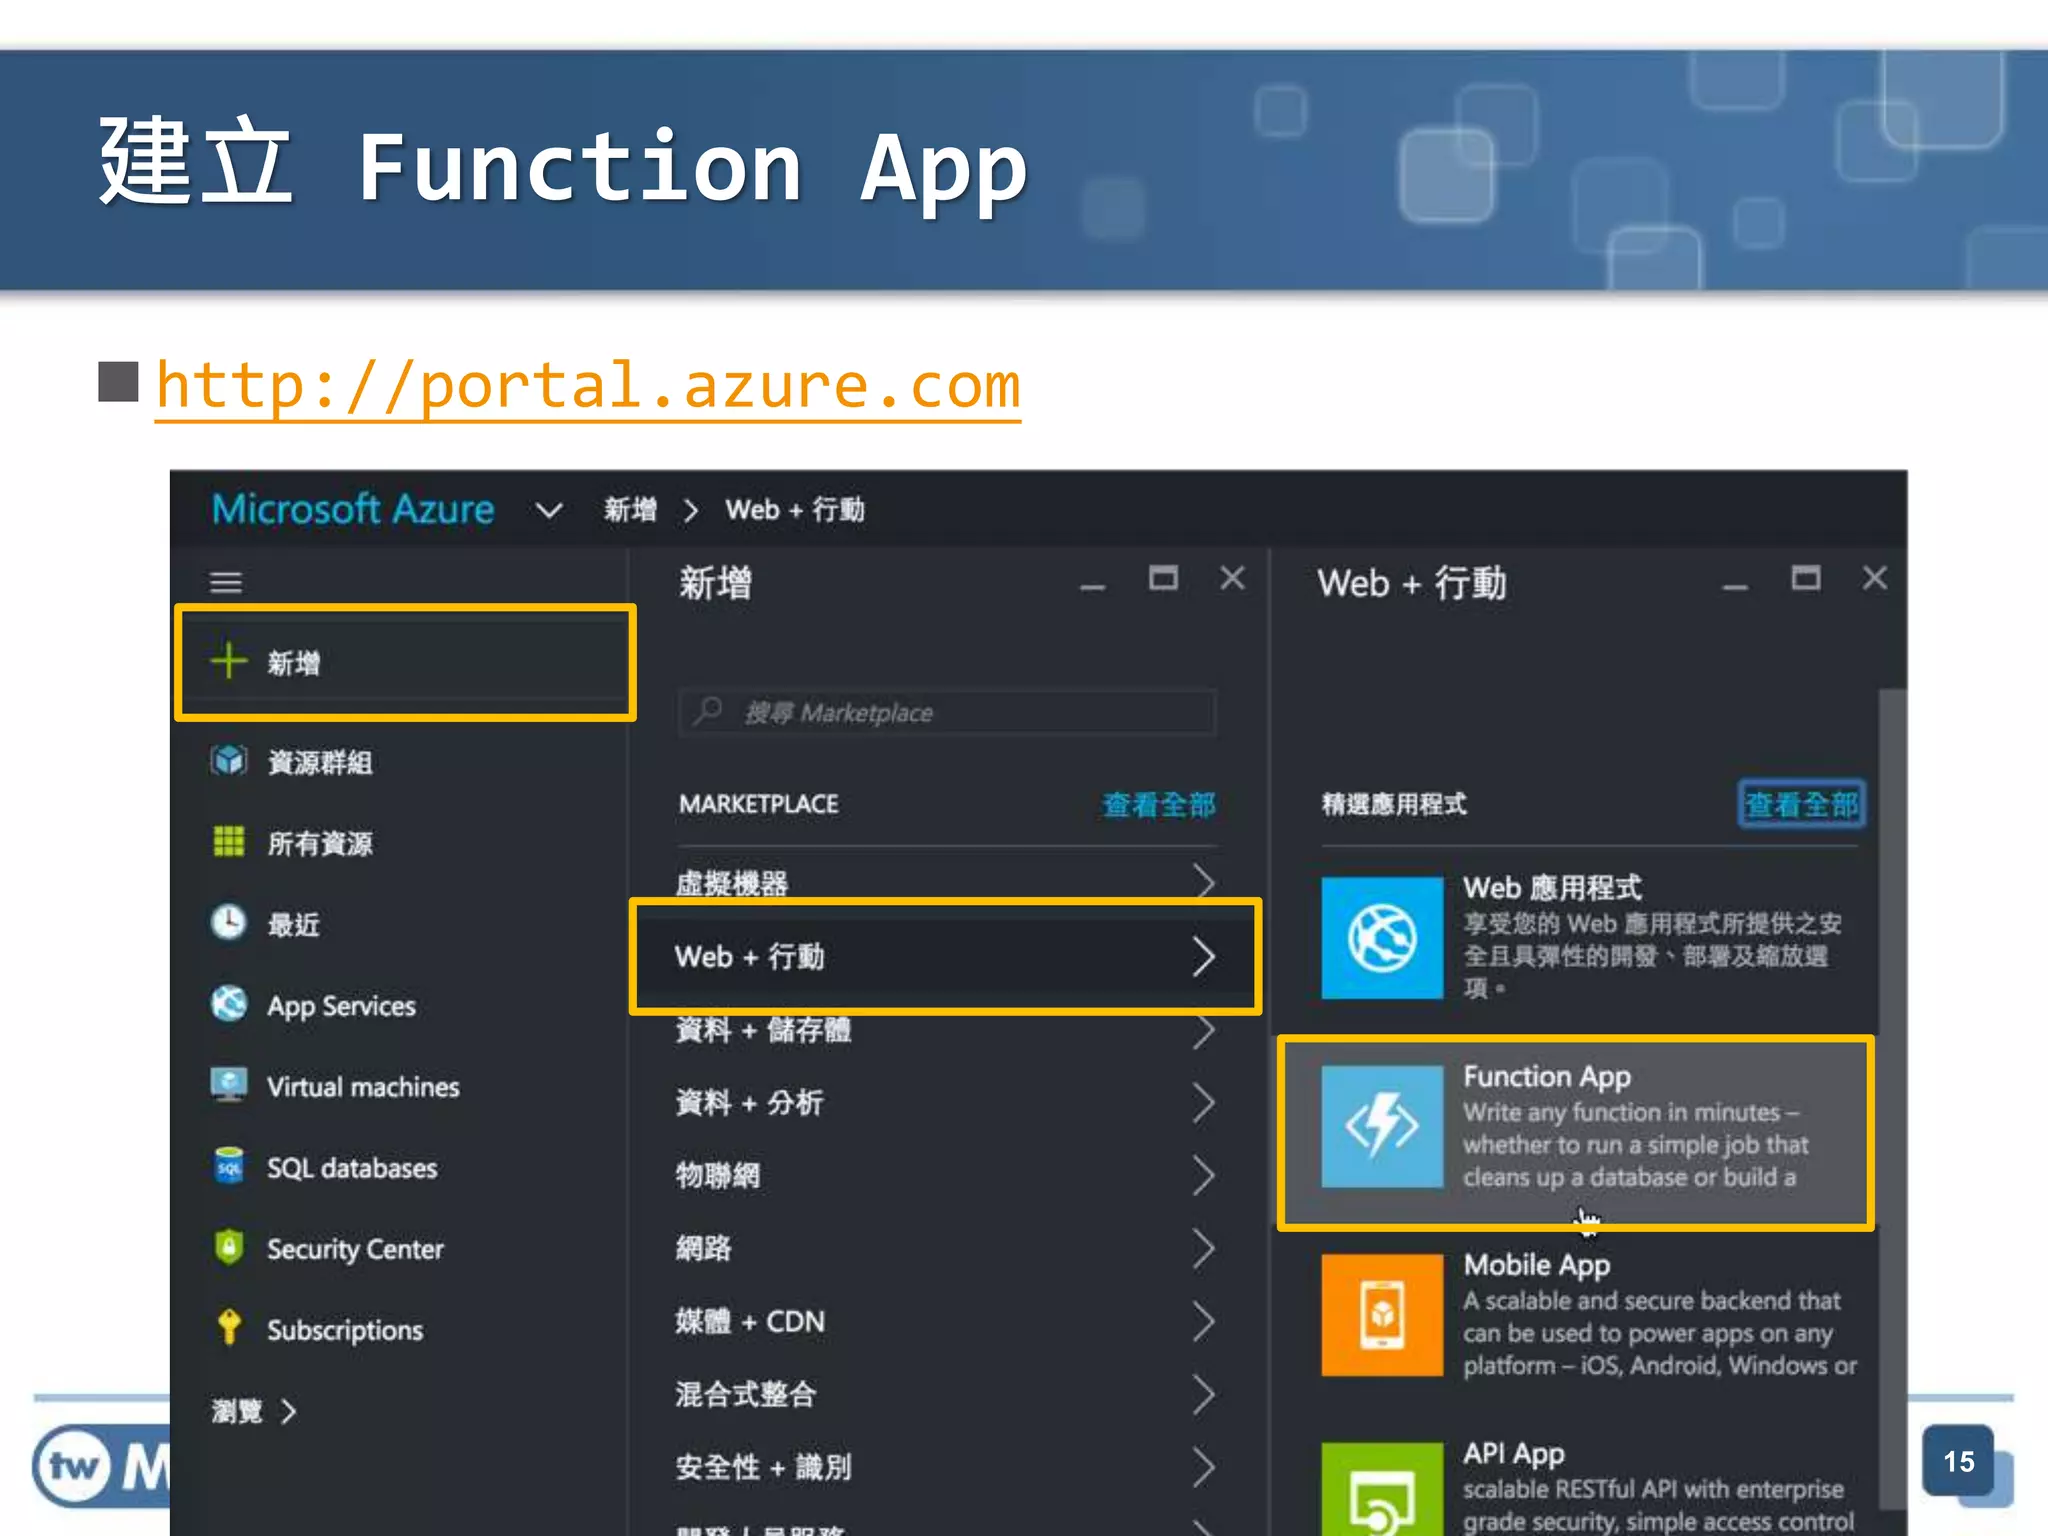Viewport: 2048px width, 1536px height.
Task: Click the Subscriptions key icon
Action: (x=229, y=1328)
